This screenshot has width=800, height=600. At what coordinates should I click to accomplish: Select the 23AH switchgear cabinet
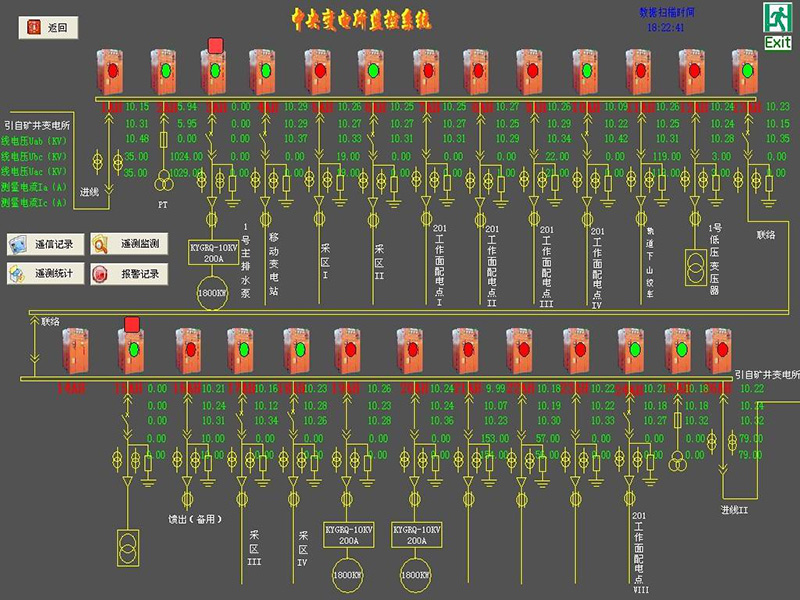click(x=577, y=351)
